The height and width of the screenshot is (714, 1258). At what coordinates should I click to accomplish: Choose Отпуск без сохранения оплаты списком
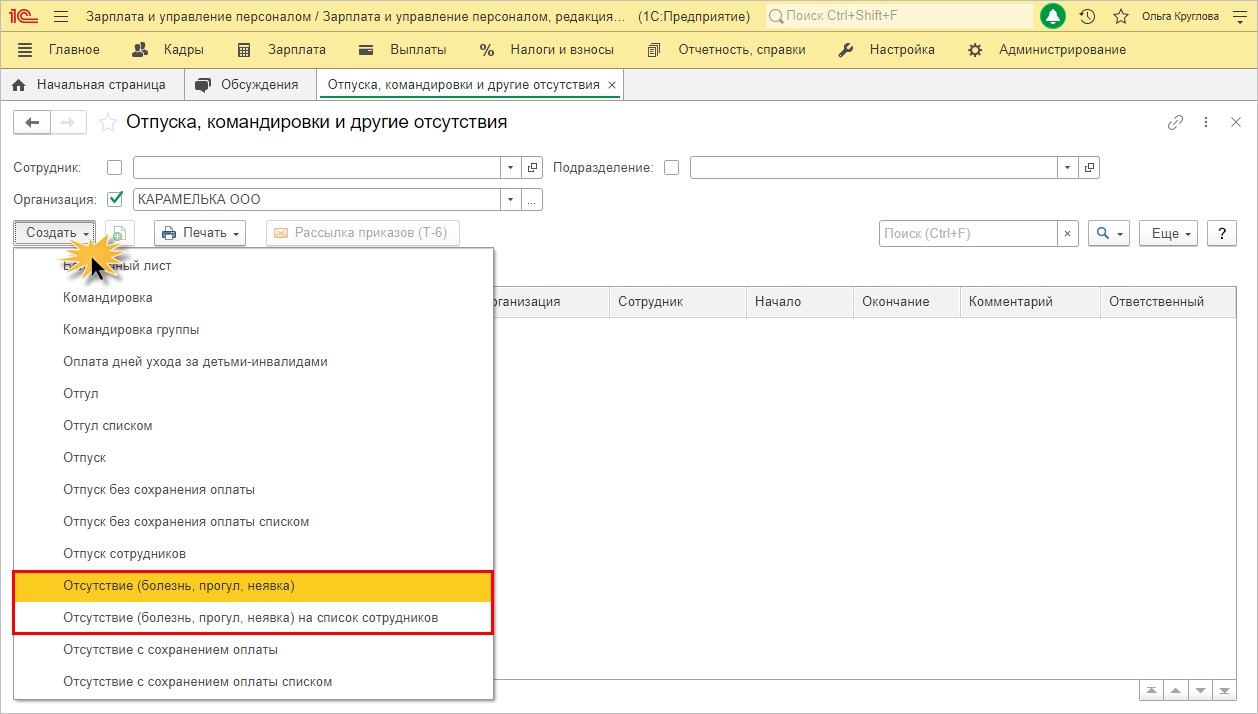click(254, 522)
